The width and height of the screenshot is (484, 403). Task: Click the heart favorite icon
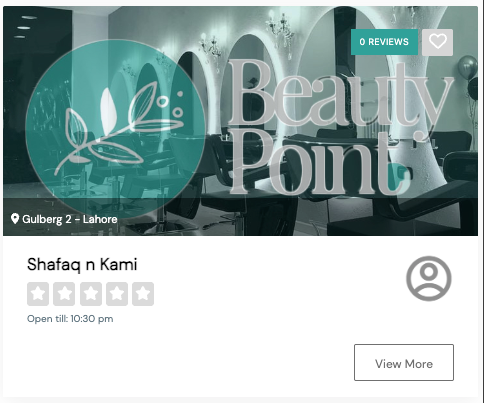pyautogui.click(x=437, y=42)
